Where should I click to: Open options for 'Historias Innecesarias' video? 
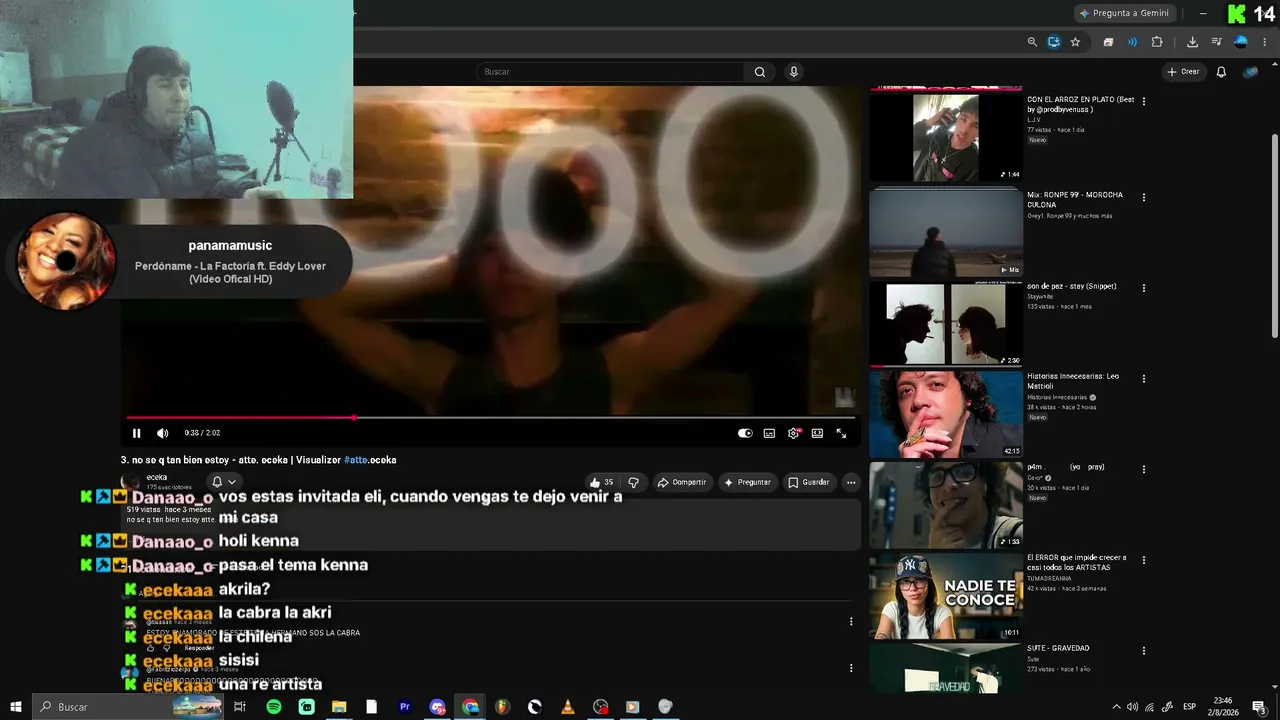[x=1144, y=378]
